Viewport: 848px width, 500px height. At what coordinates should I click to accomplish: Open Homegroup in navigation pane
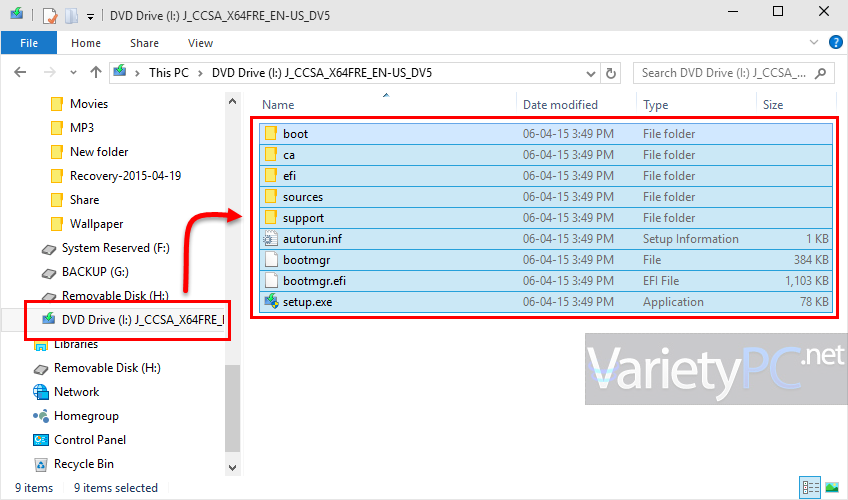tap(86, 416)
